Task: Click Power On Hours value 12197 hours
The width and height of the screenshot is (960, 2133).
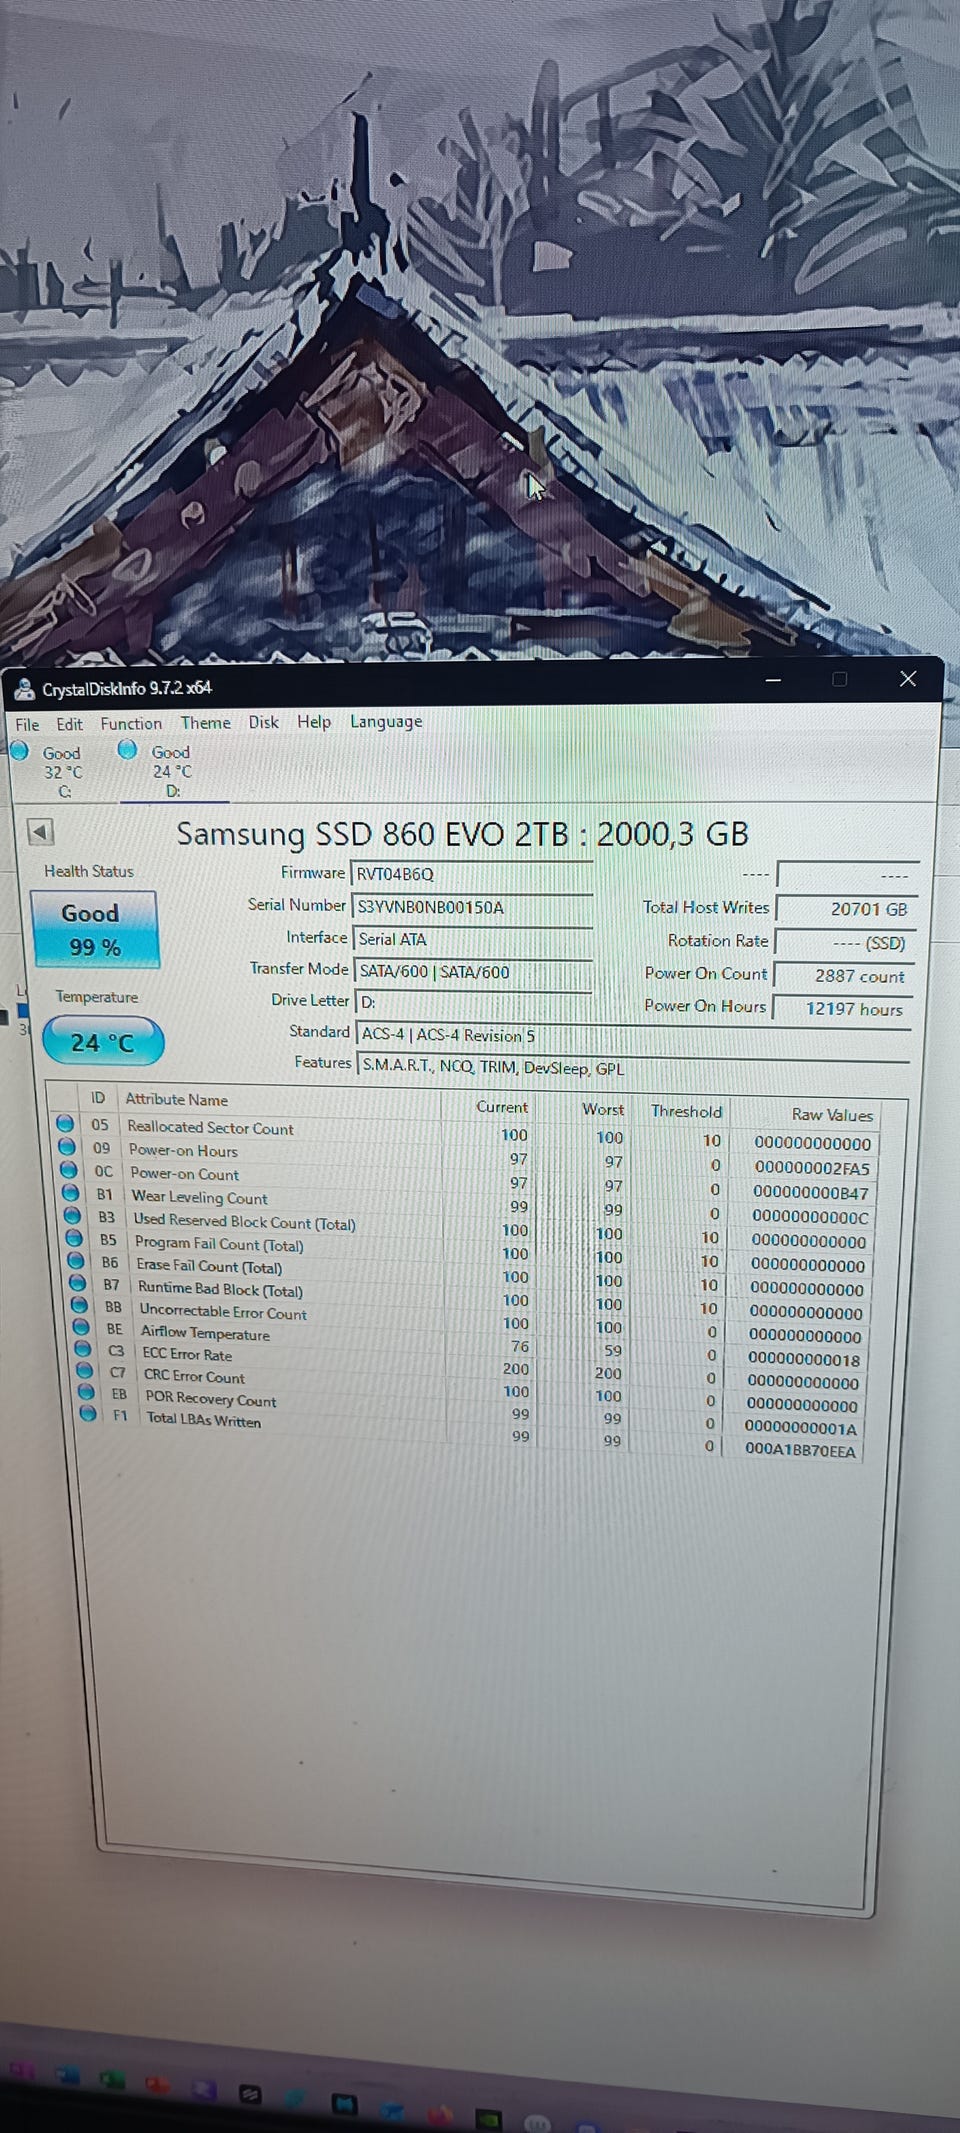Action: pyautogui.click(x=845, y=1009)
